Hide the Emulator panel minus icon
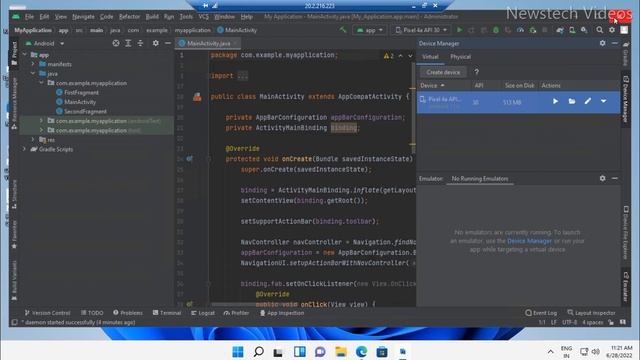This screenshot has width=640, height=360. (x=615, y=178)
